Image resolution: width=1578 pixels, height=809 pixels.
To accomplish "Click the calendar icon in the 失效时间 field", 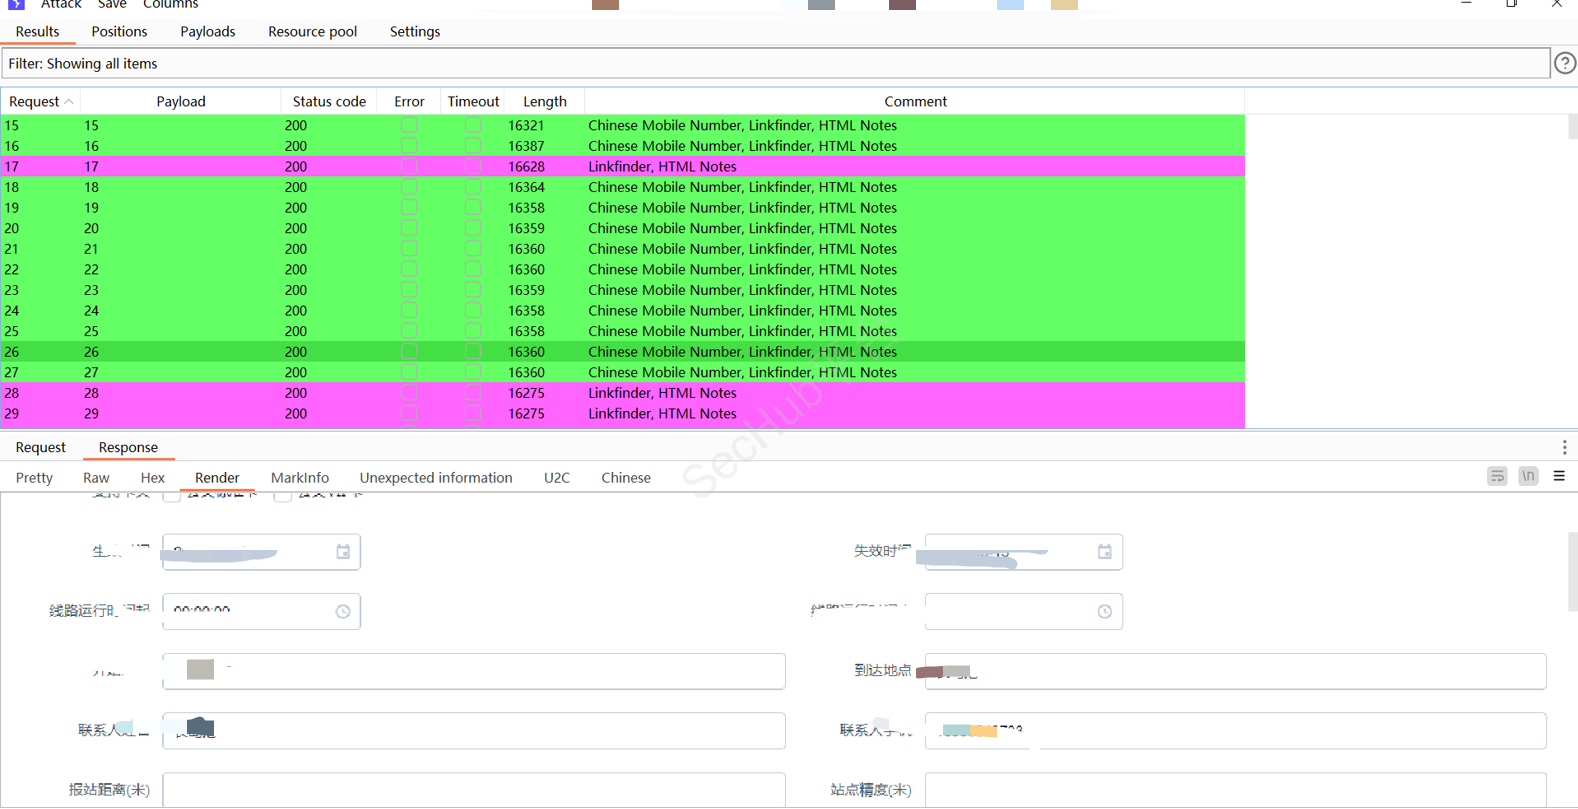I will tap(1104, 552).
